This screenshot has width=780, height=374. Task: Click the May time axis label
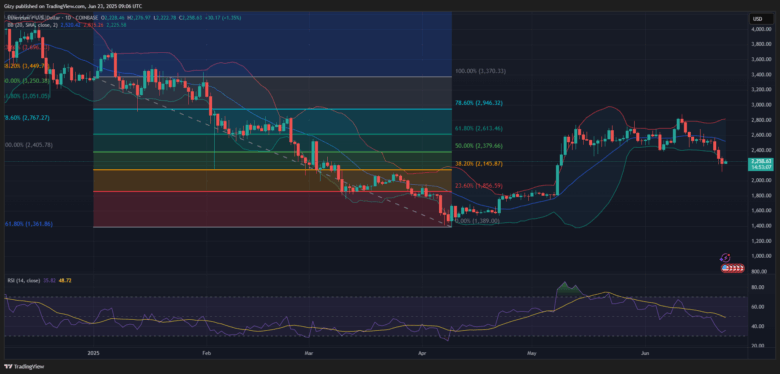(532, 353)
